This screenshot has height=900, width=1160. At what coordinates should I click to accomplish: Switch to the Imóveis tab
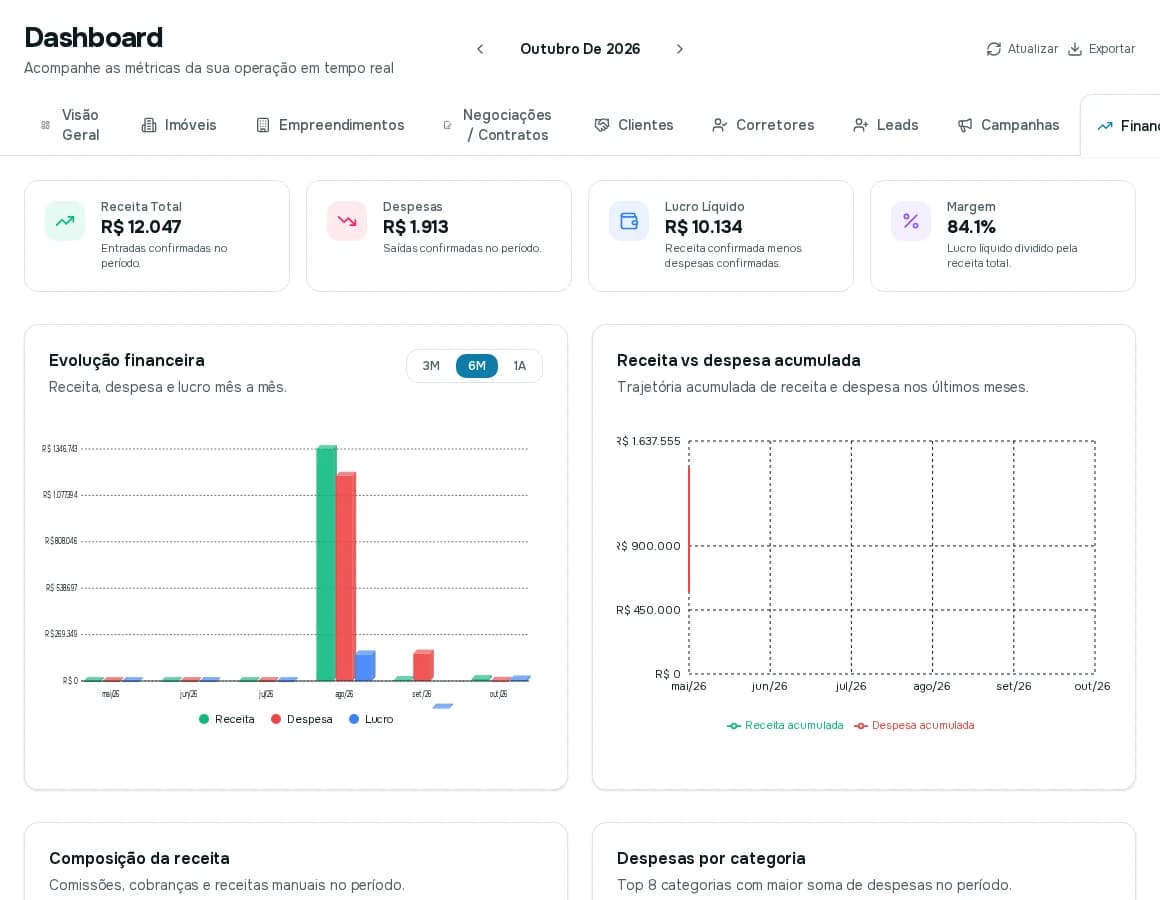179,125
